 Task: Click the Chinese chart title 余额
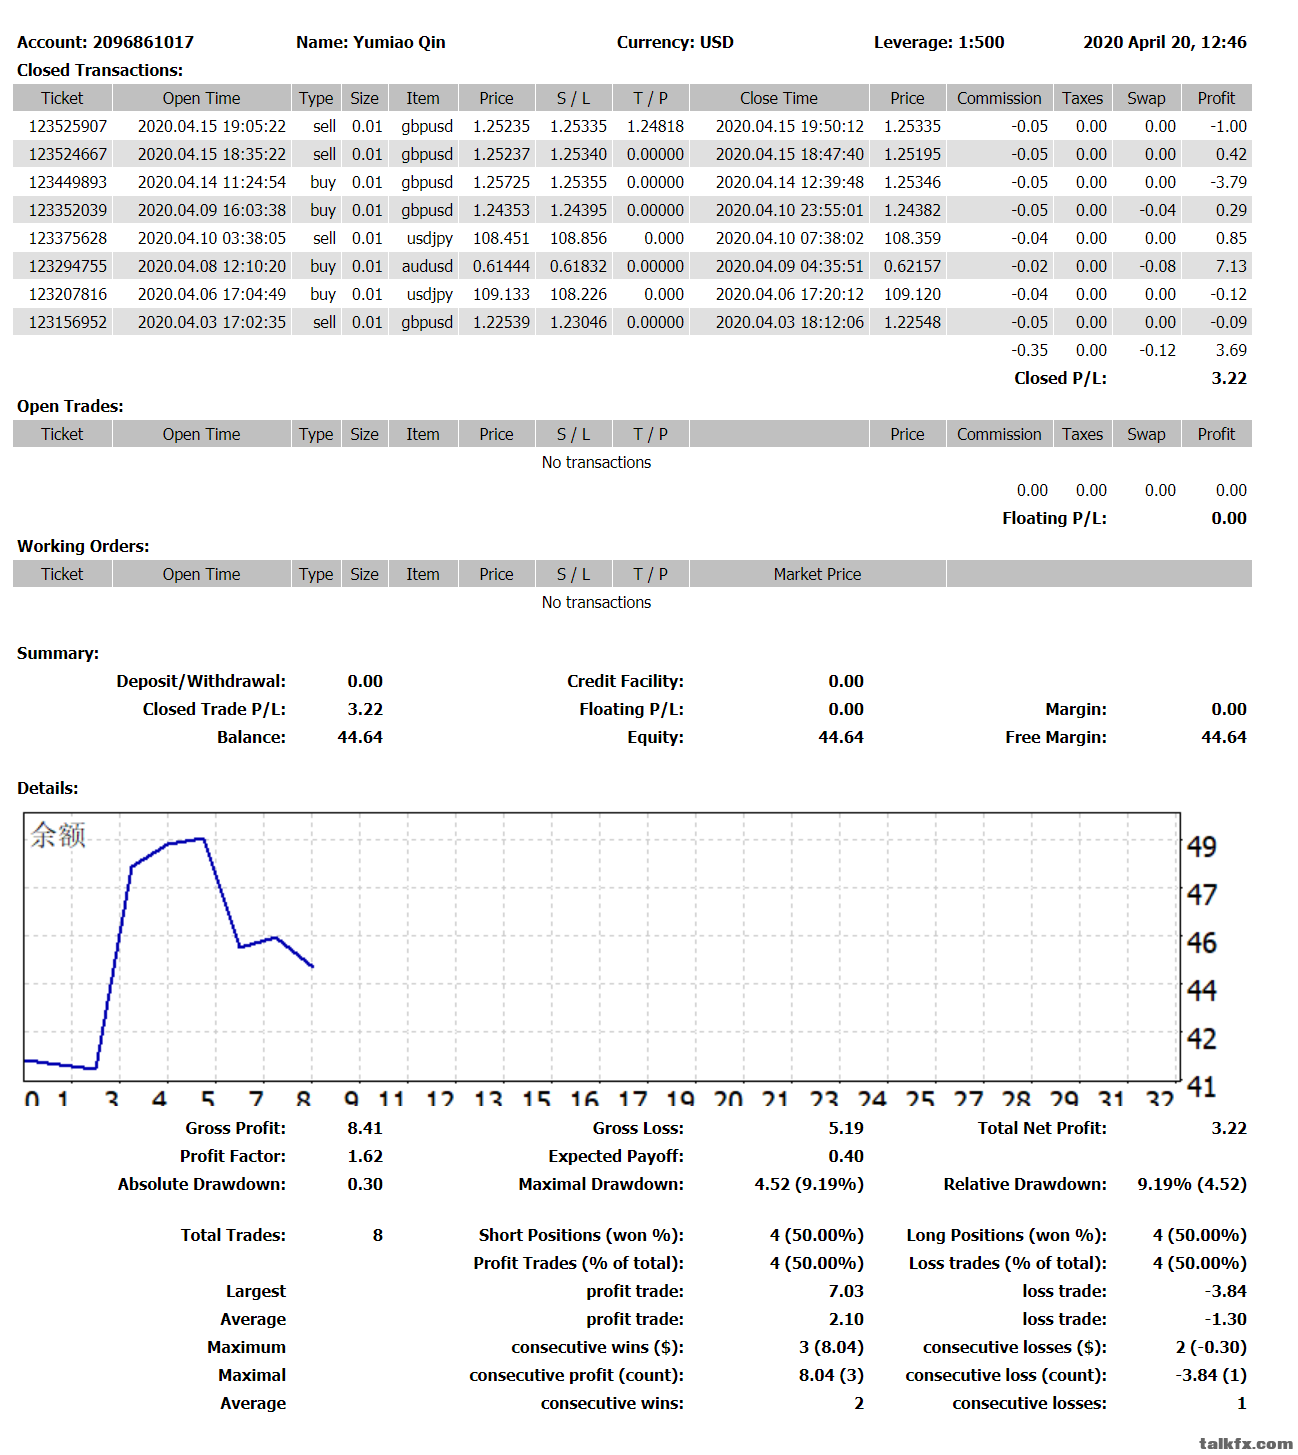[x=58, y=834]
